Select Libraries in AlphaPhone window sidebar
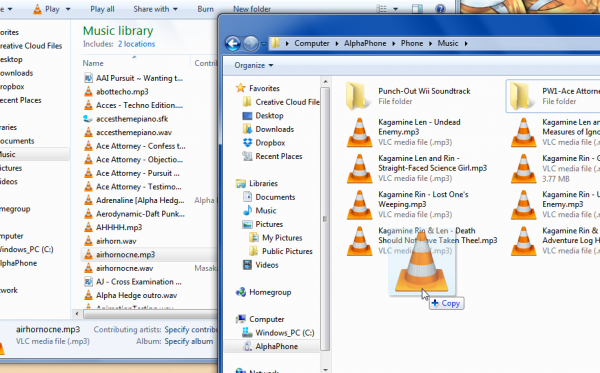This screenshot has height=373, width=600. tap(257, 183)
